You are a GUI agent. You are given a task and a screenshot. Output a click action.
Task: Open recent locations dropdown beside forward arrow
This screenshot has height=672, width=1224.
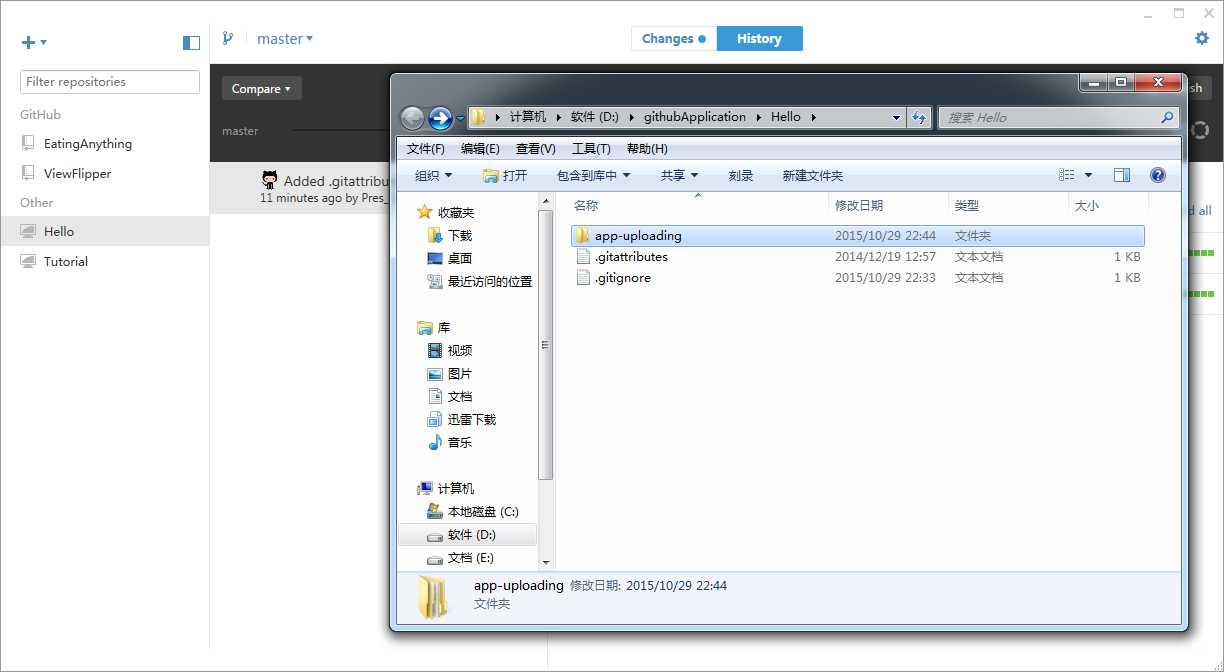coord(460,119)
